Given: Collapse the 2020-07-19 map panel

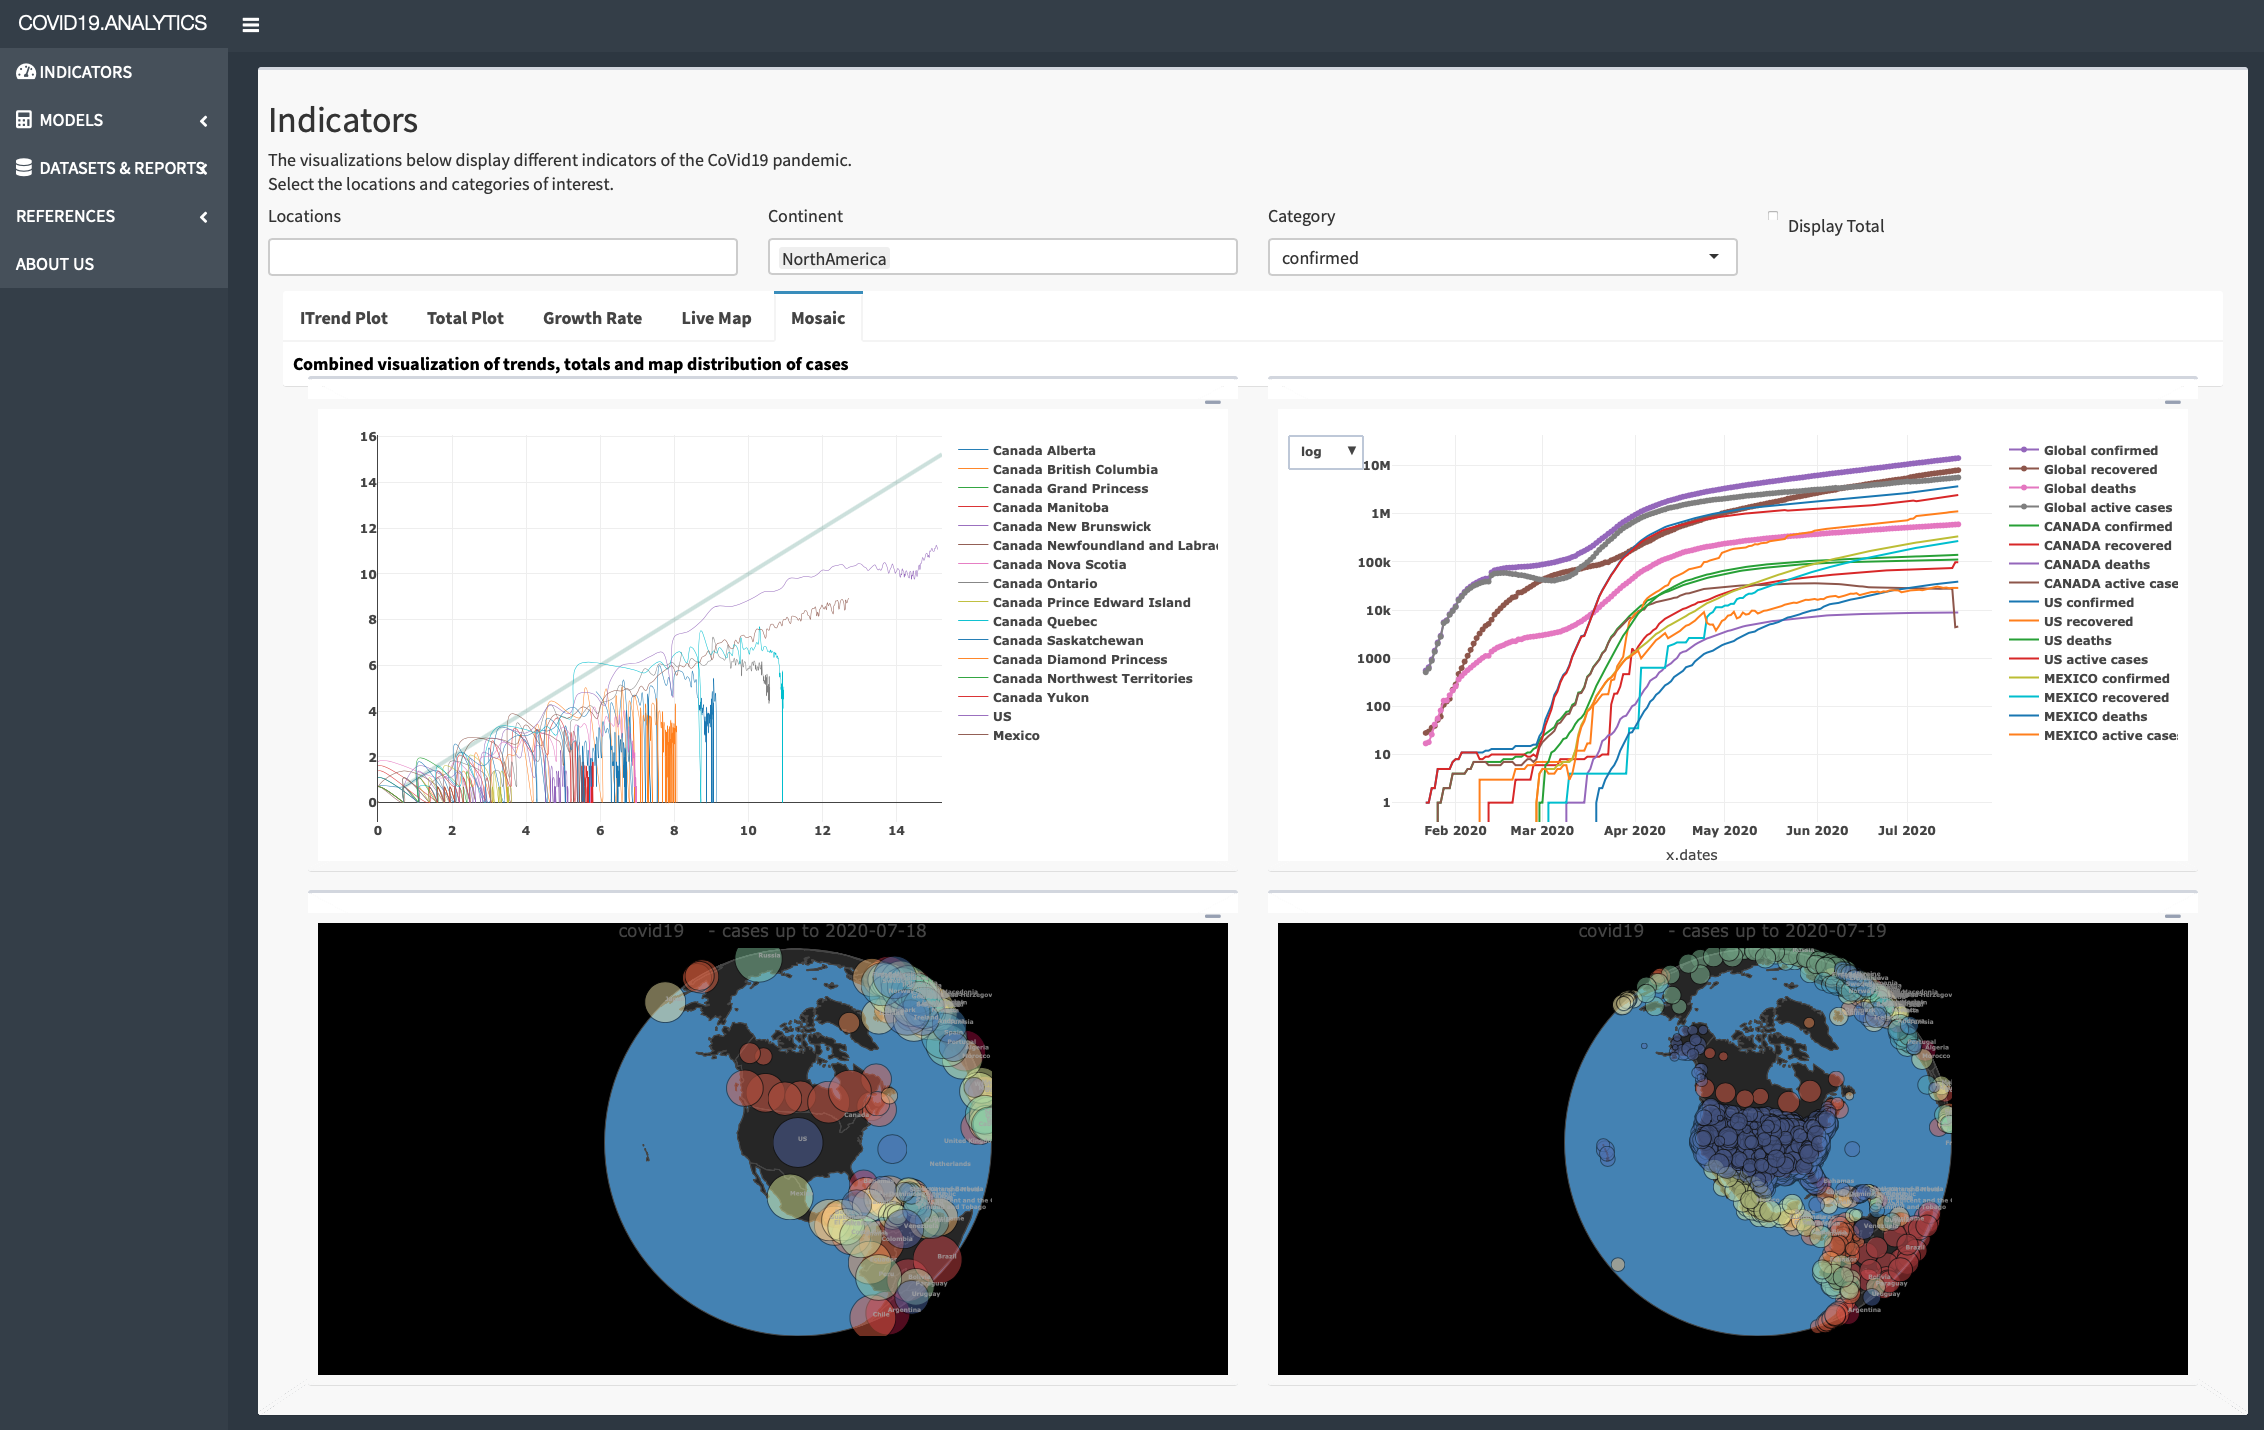Looking at the screenshot, I should point(2172,916).
